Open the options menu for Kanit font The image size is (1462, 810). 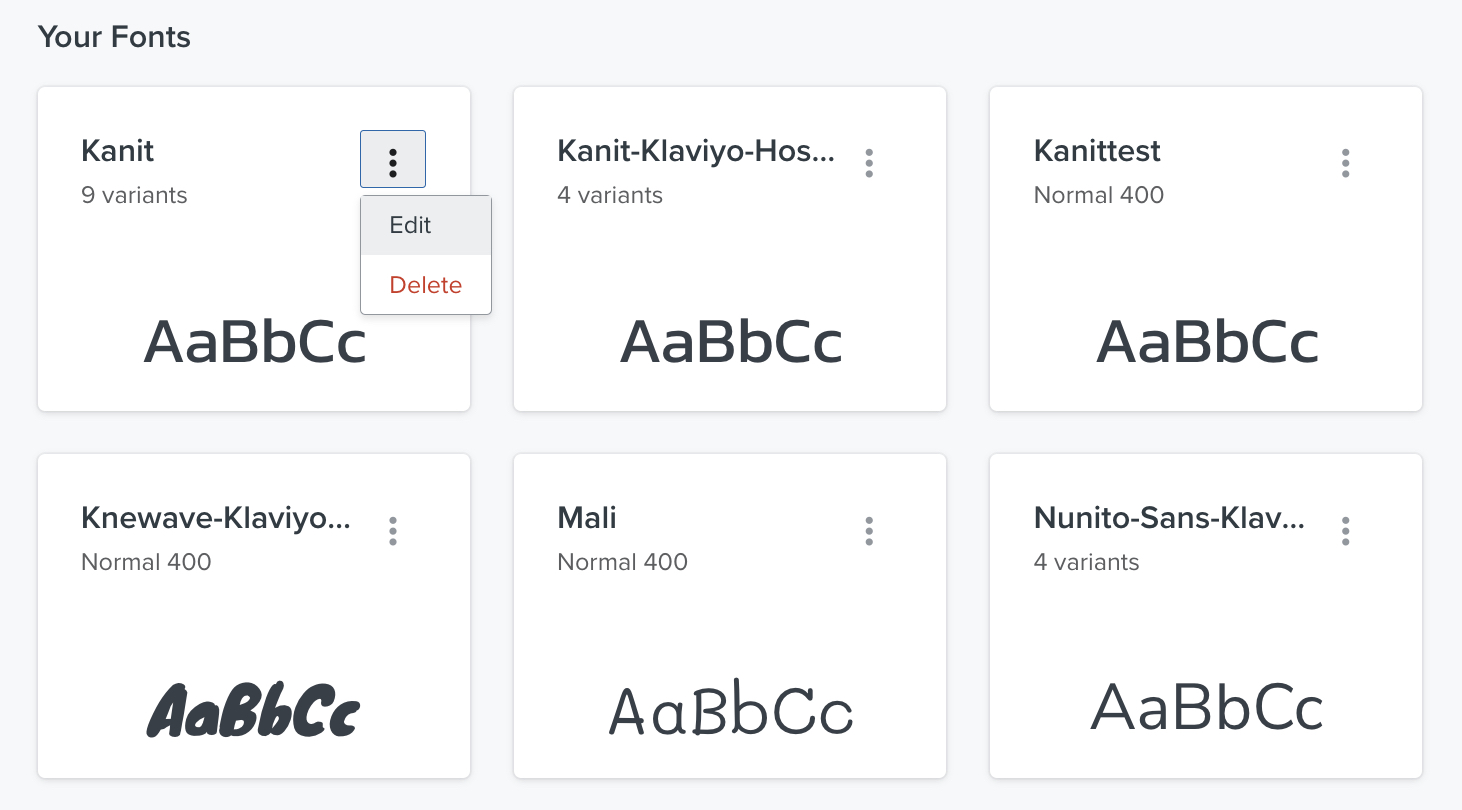pyautogui.click(x=392, y=158)
